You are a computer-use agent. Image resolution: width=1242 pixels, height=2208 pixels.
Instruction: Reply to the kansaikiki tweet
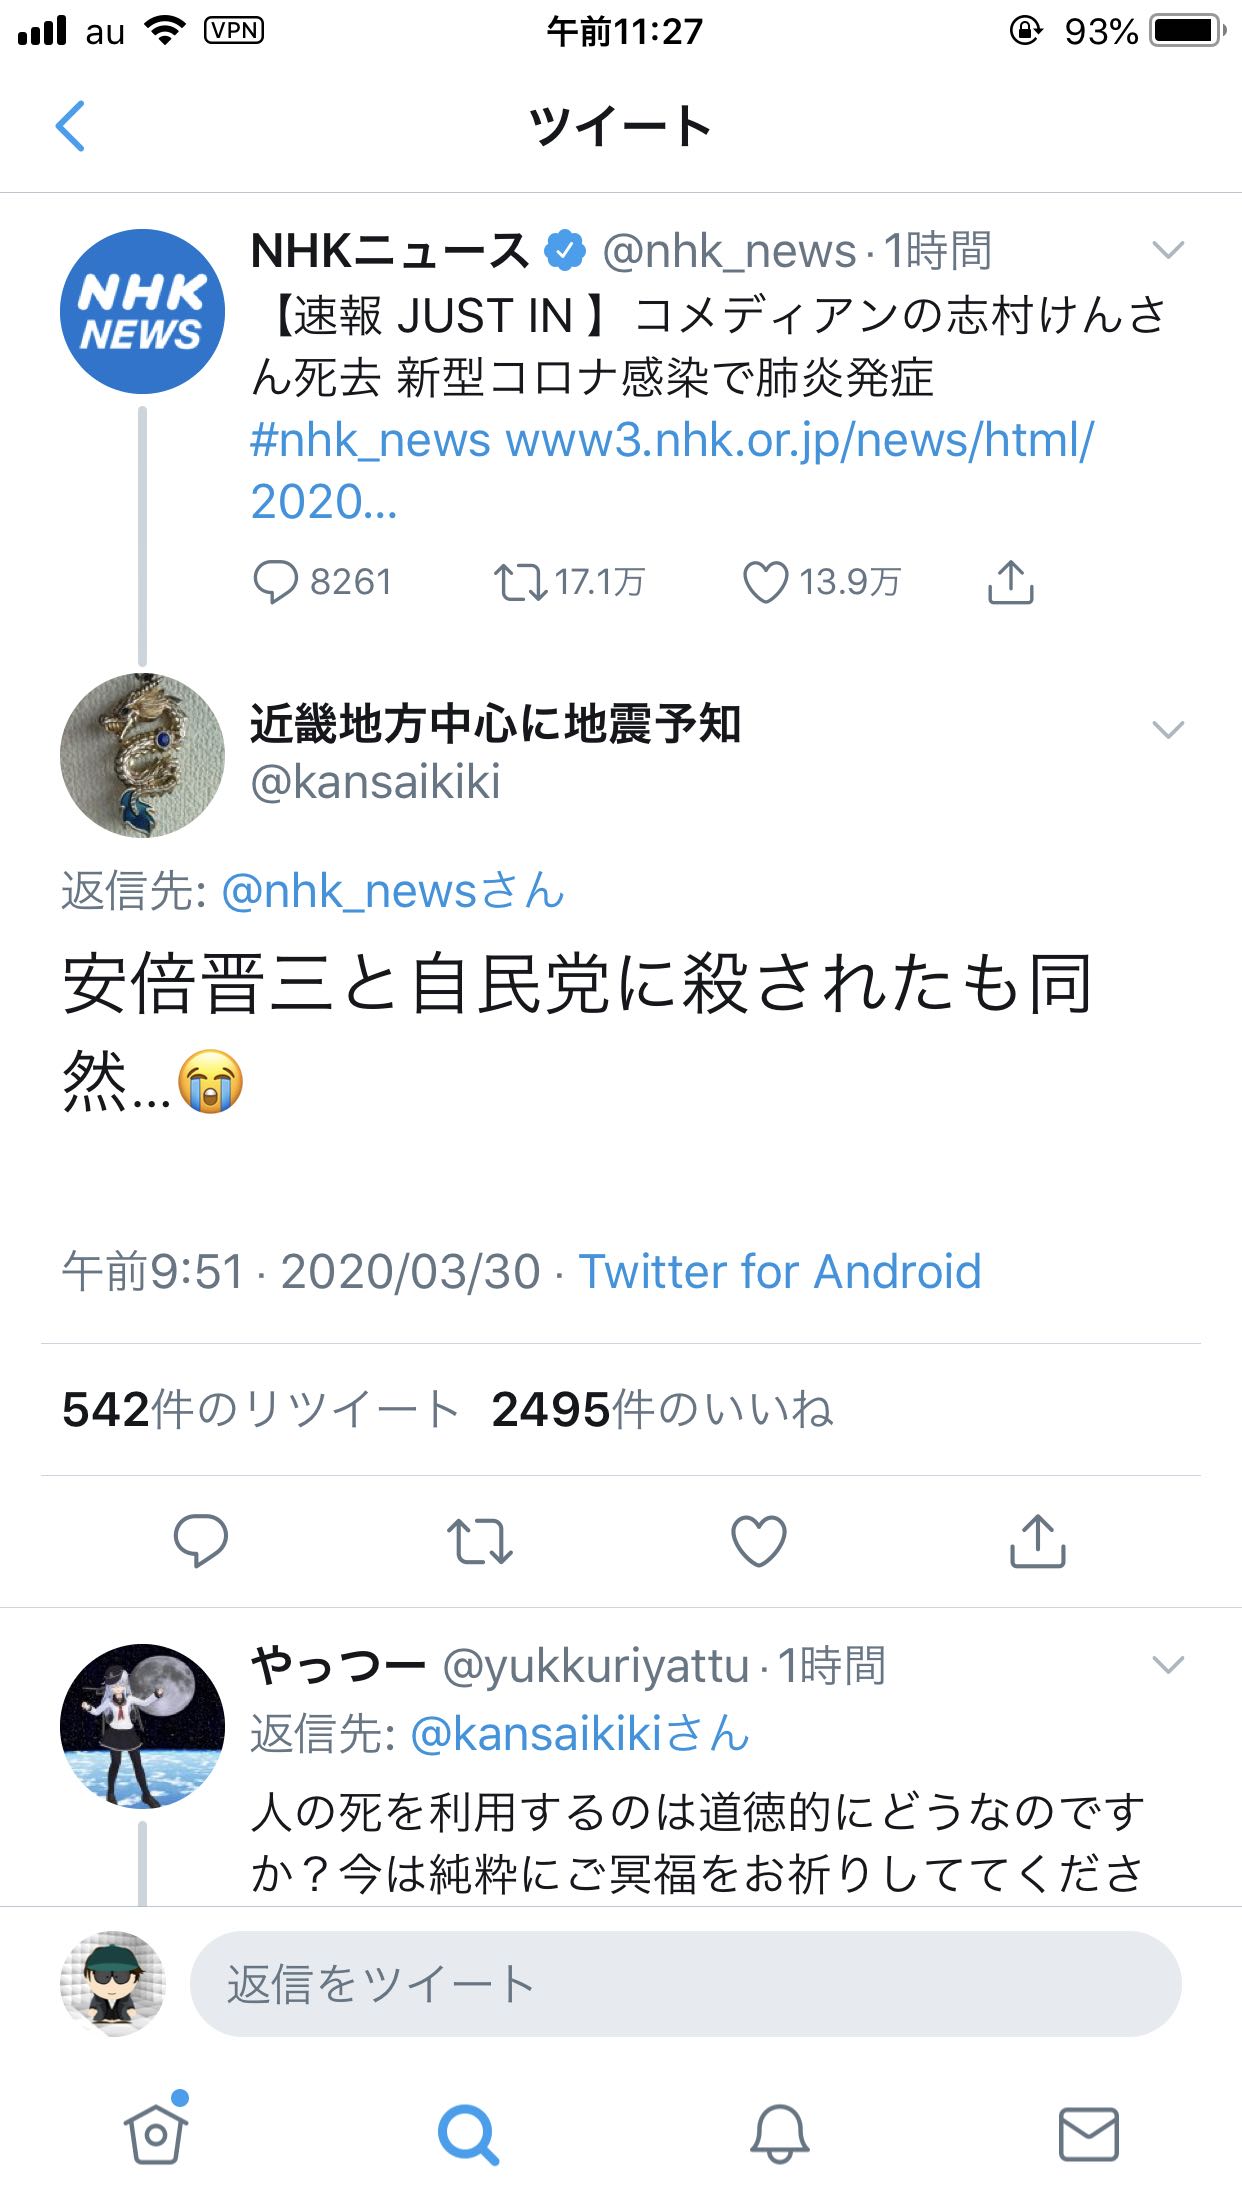coord(201,1541)
